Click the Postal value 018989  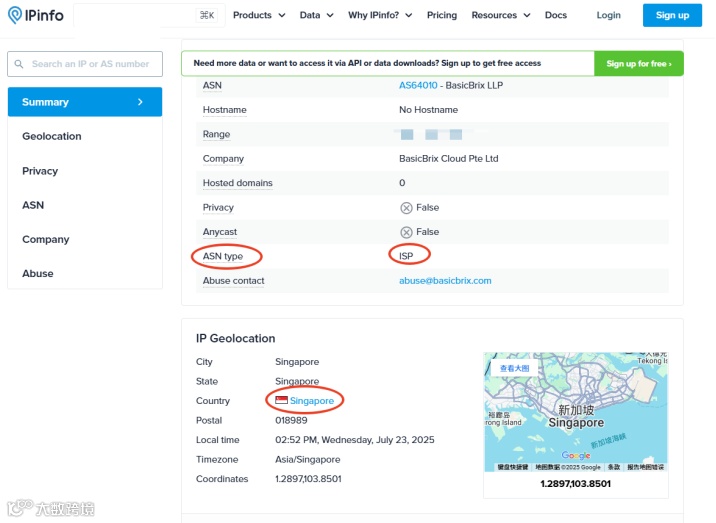pyautogui.click(x=291, y=420)
